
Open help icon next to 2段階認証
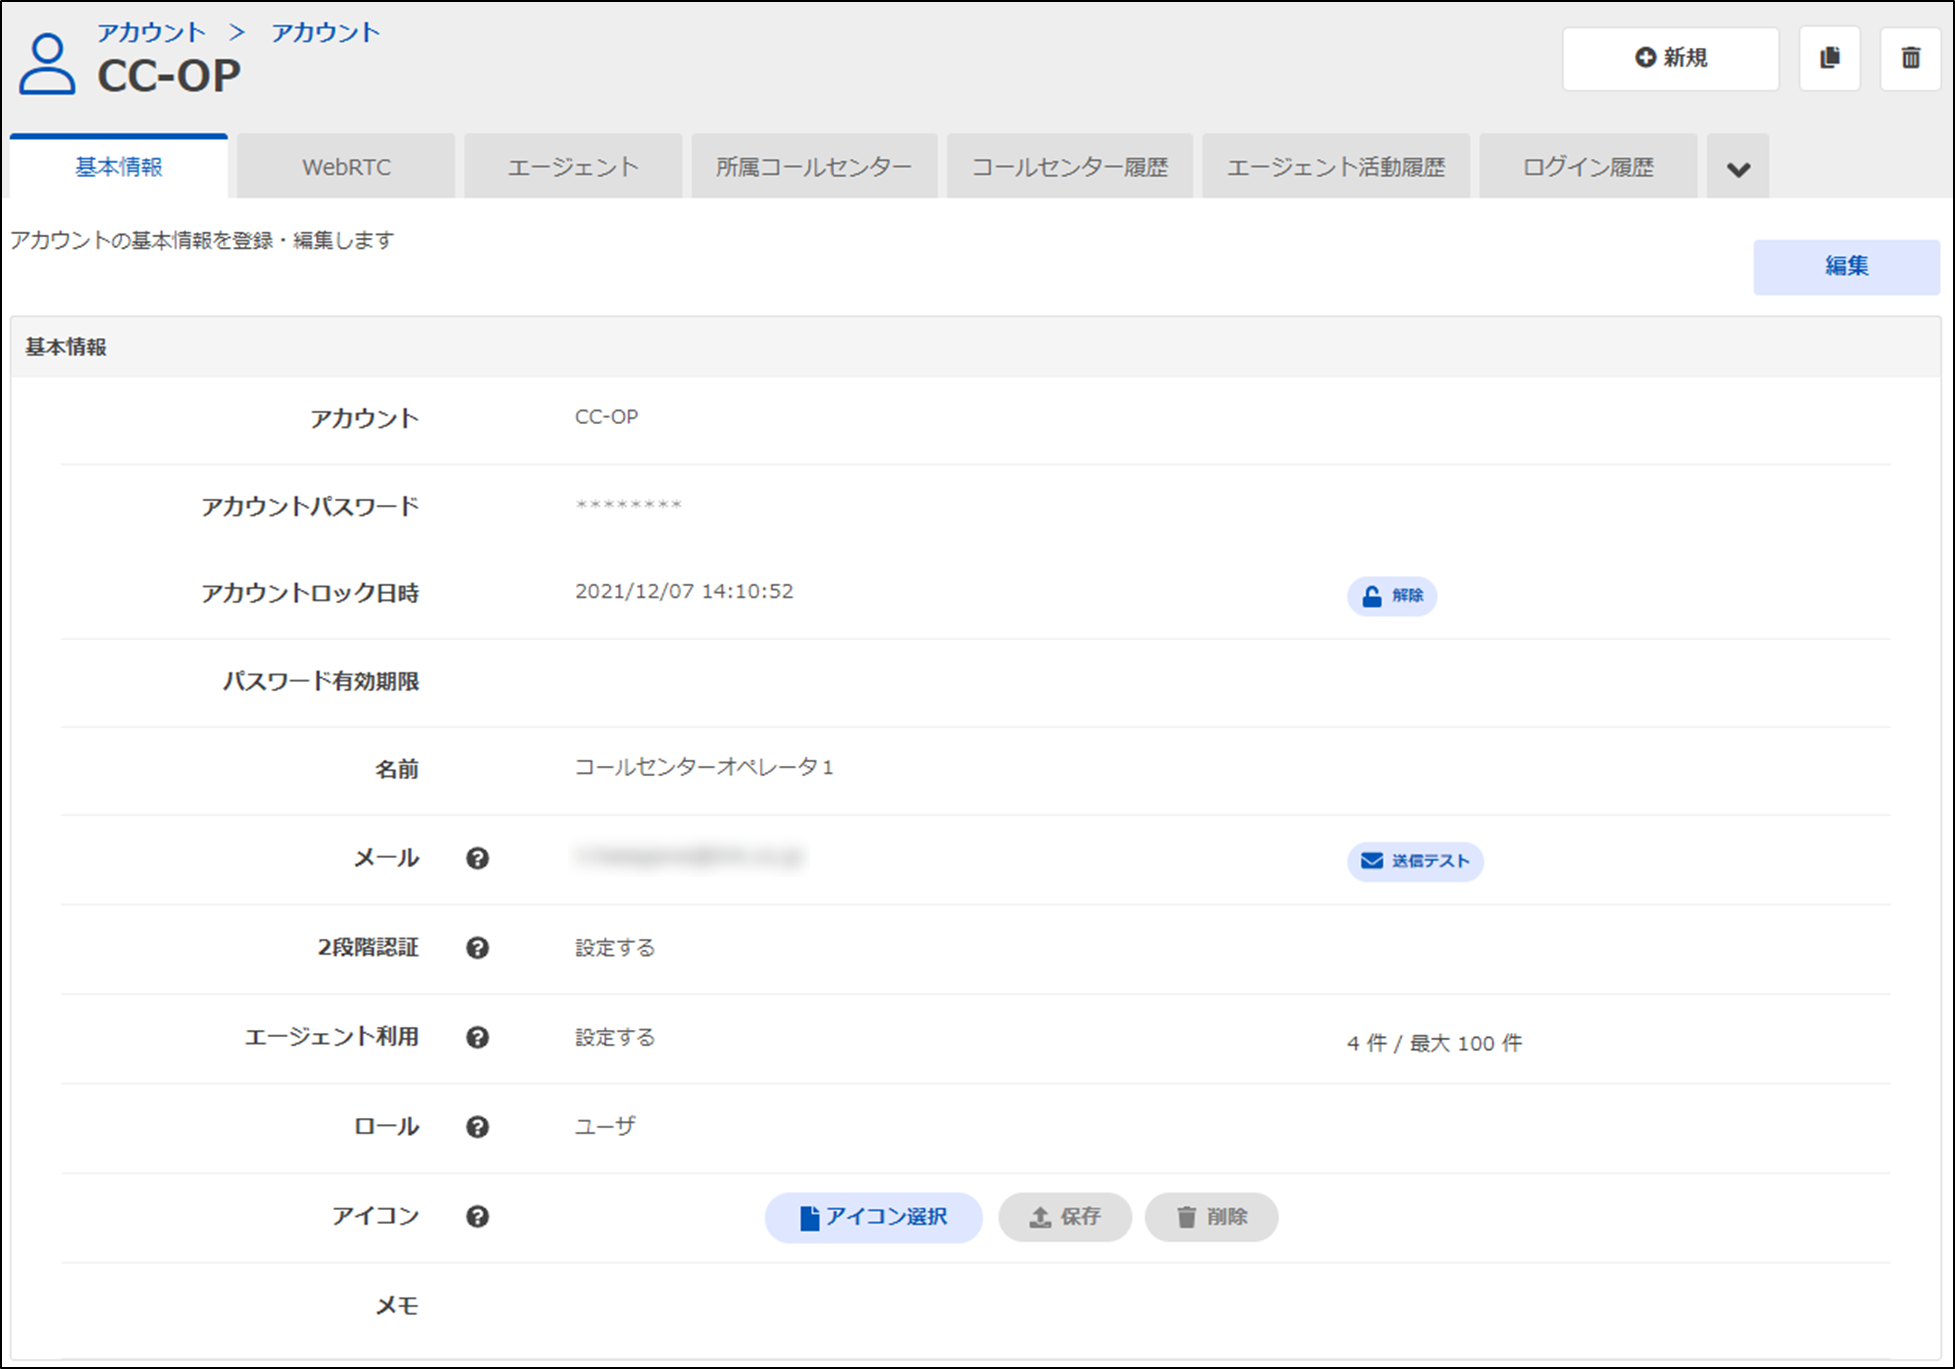477,947
